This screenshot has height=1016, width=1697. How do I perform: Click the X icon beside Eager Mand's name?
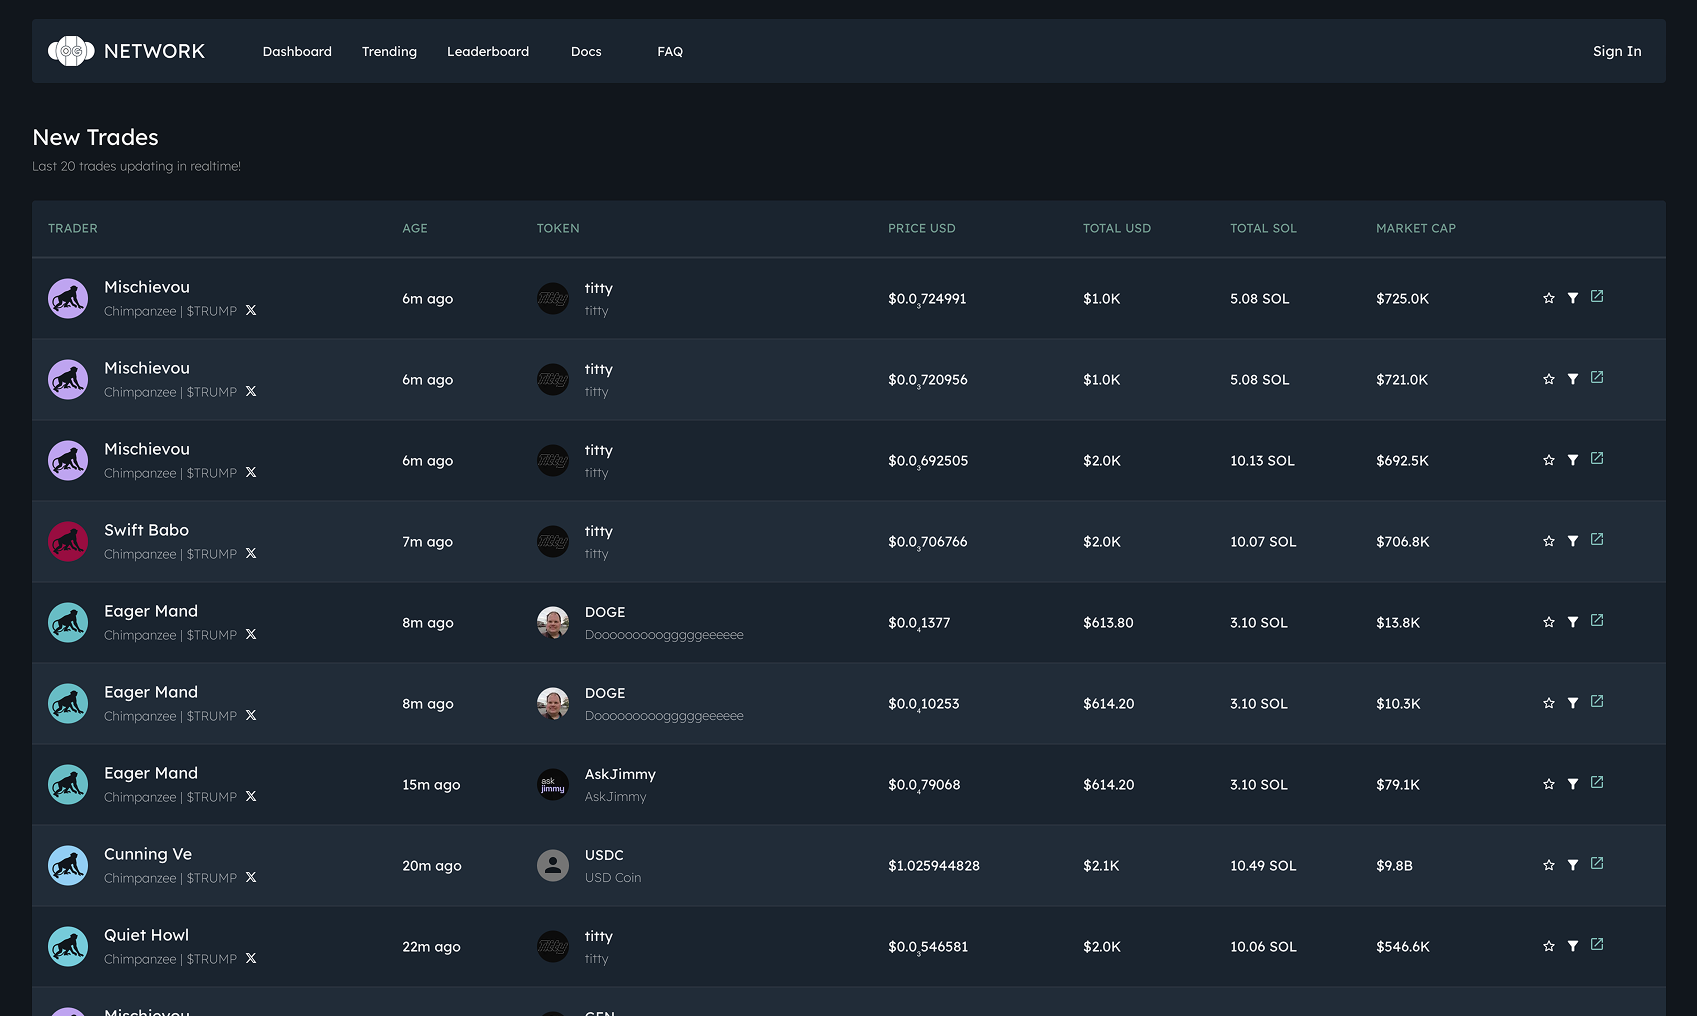(251, 634)
